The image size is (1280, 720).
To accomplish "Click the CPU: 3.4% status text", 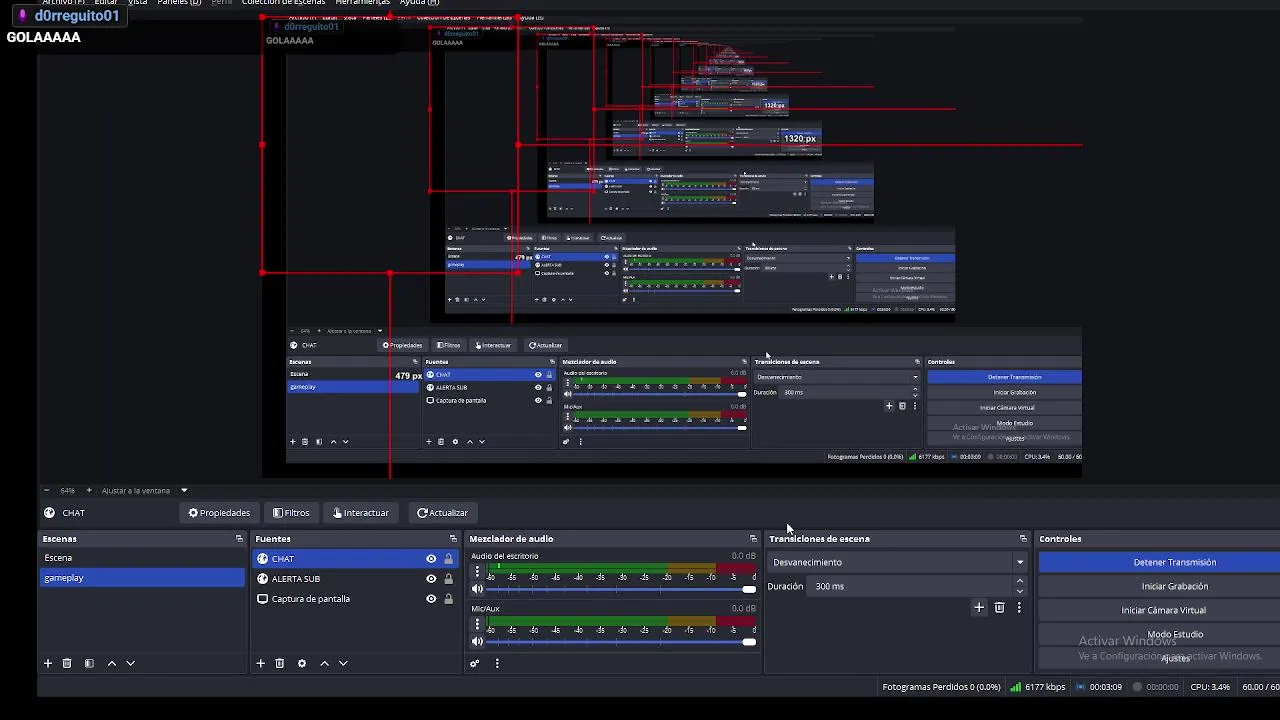I will click(1210, 687).
